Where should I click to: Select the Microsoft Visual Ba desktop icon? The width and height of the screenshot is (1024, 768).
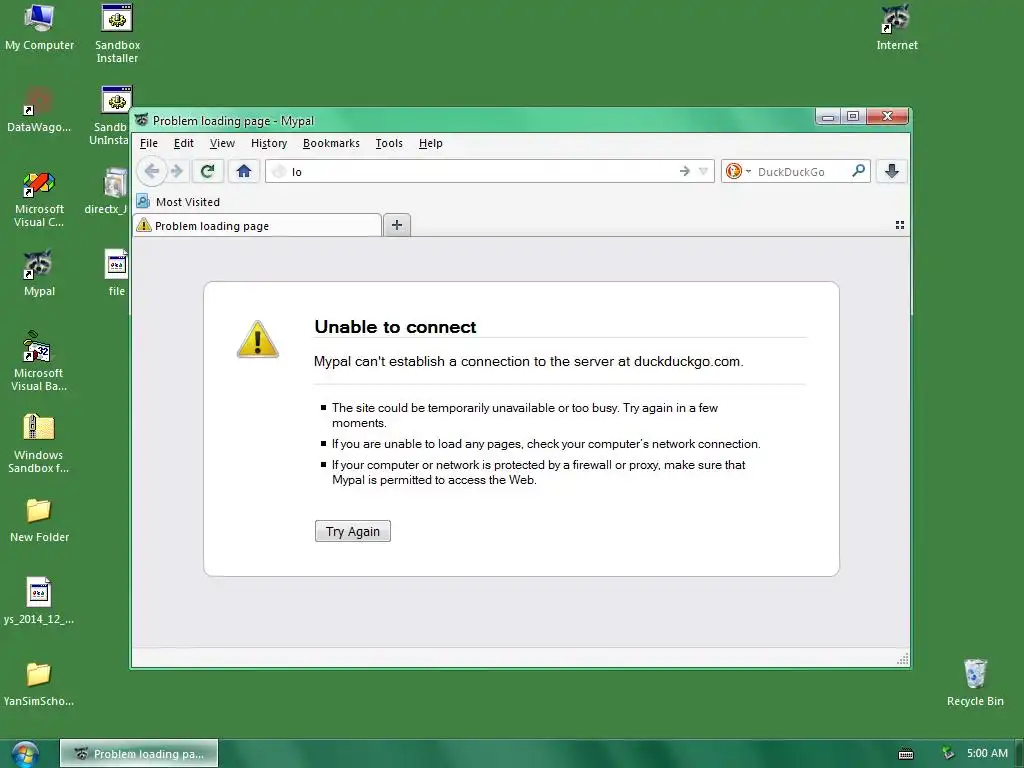tap(39, 362)
